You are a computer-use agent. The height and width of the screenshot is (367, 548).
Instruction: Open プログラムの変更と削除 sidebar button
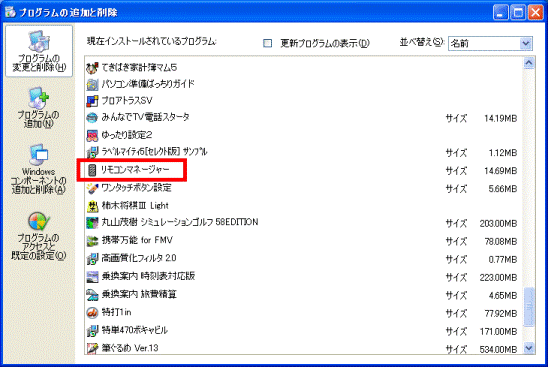tap(39, 51)
